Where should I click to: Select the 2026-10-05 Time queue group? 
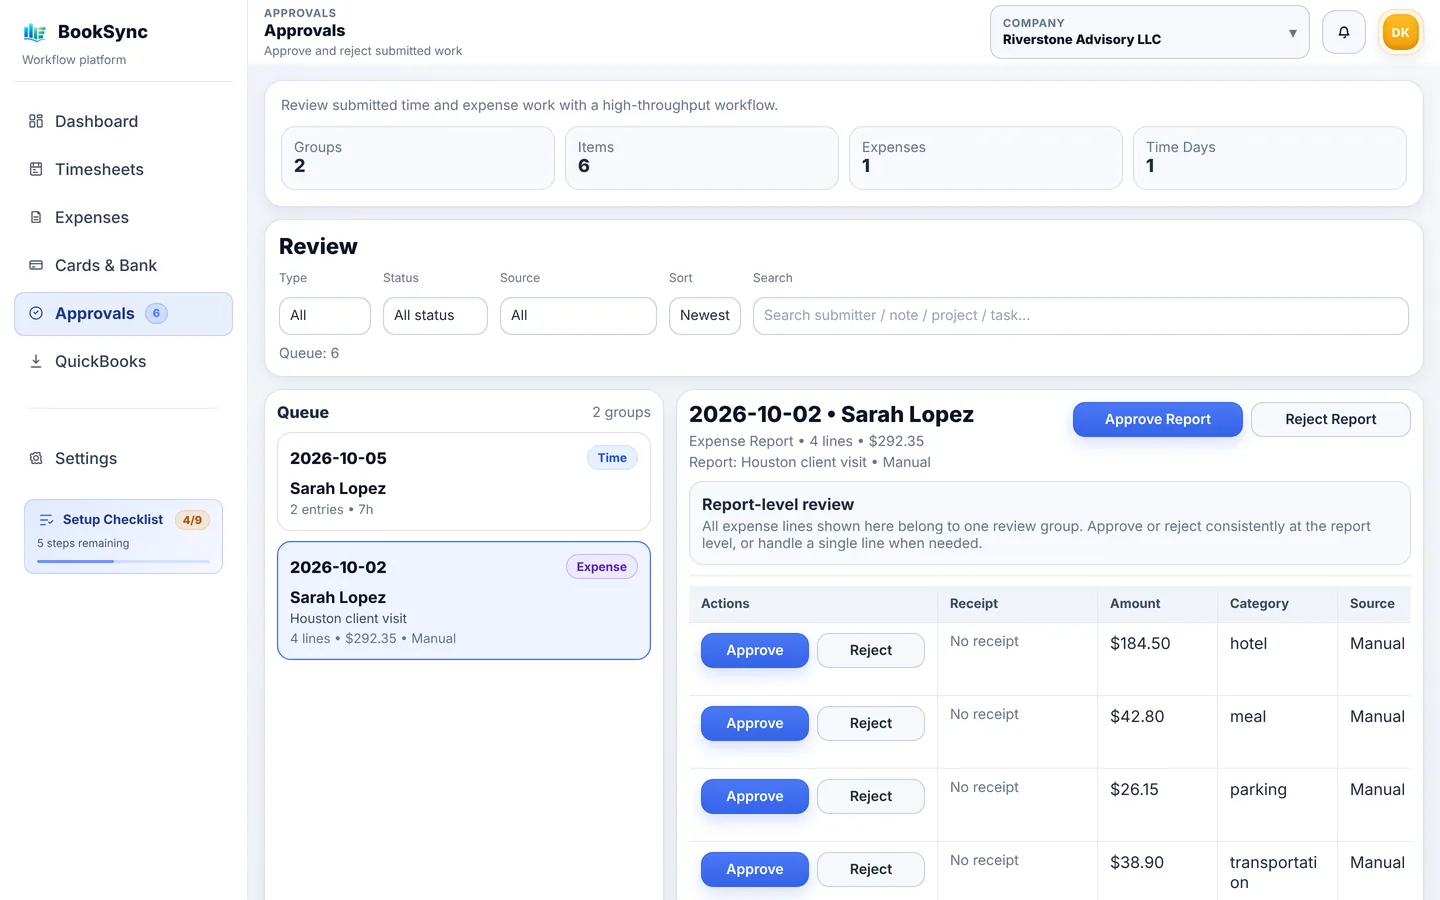coord(464,482)
